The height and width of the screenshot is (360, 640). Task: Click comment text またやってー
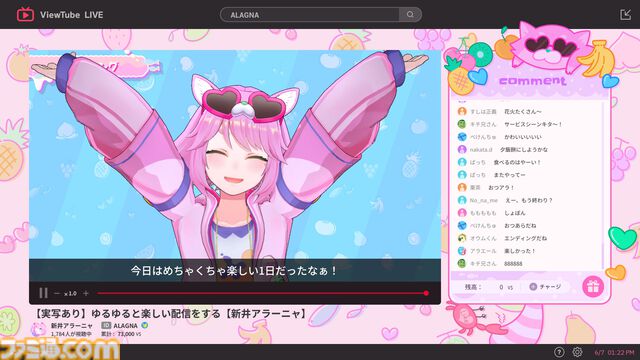tap(509, 175)
